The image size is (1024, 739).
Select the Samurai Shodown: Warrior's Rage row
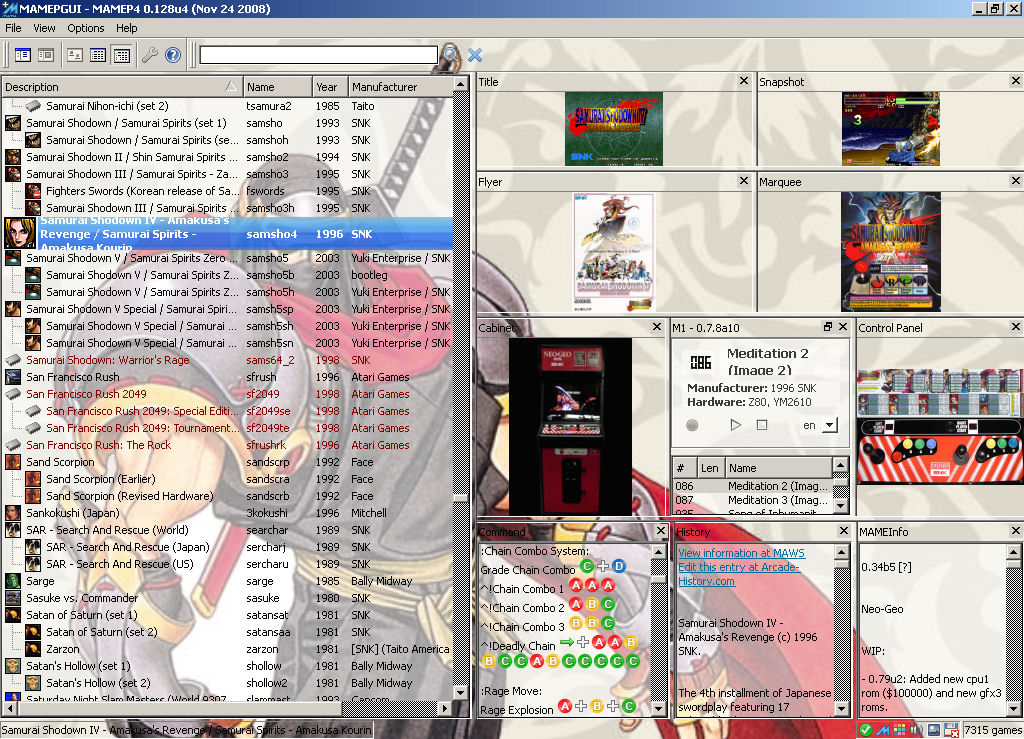click(x=227, y=360)
